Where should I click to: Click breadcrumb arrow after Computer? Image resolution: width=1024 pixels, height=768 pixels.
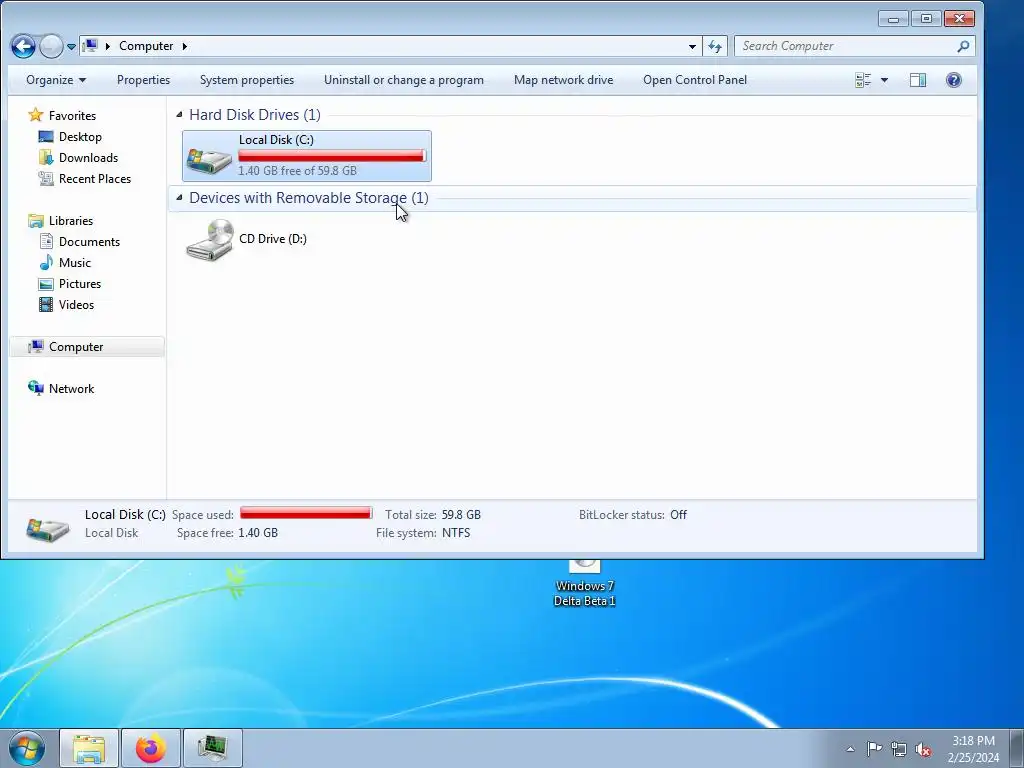tap(185, 46)
